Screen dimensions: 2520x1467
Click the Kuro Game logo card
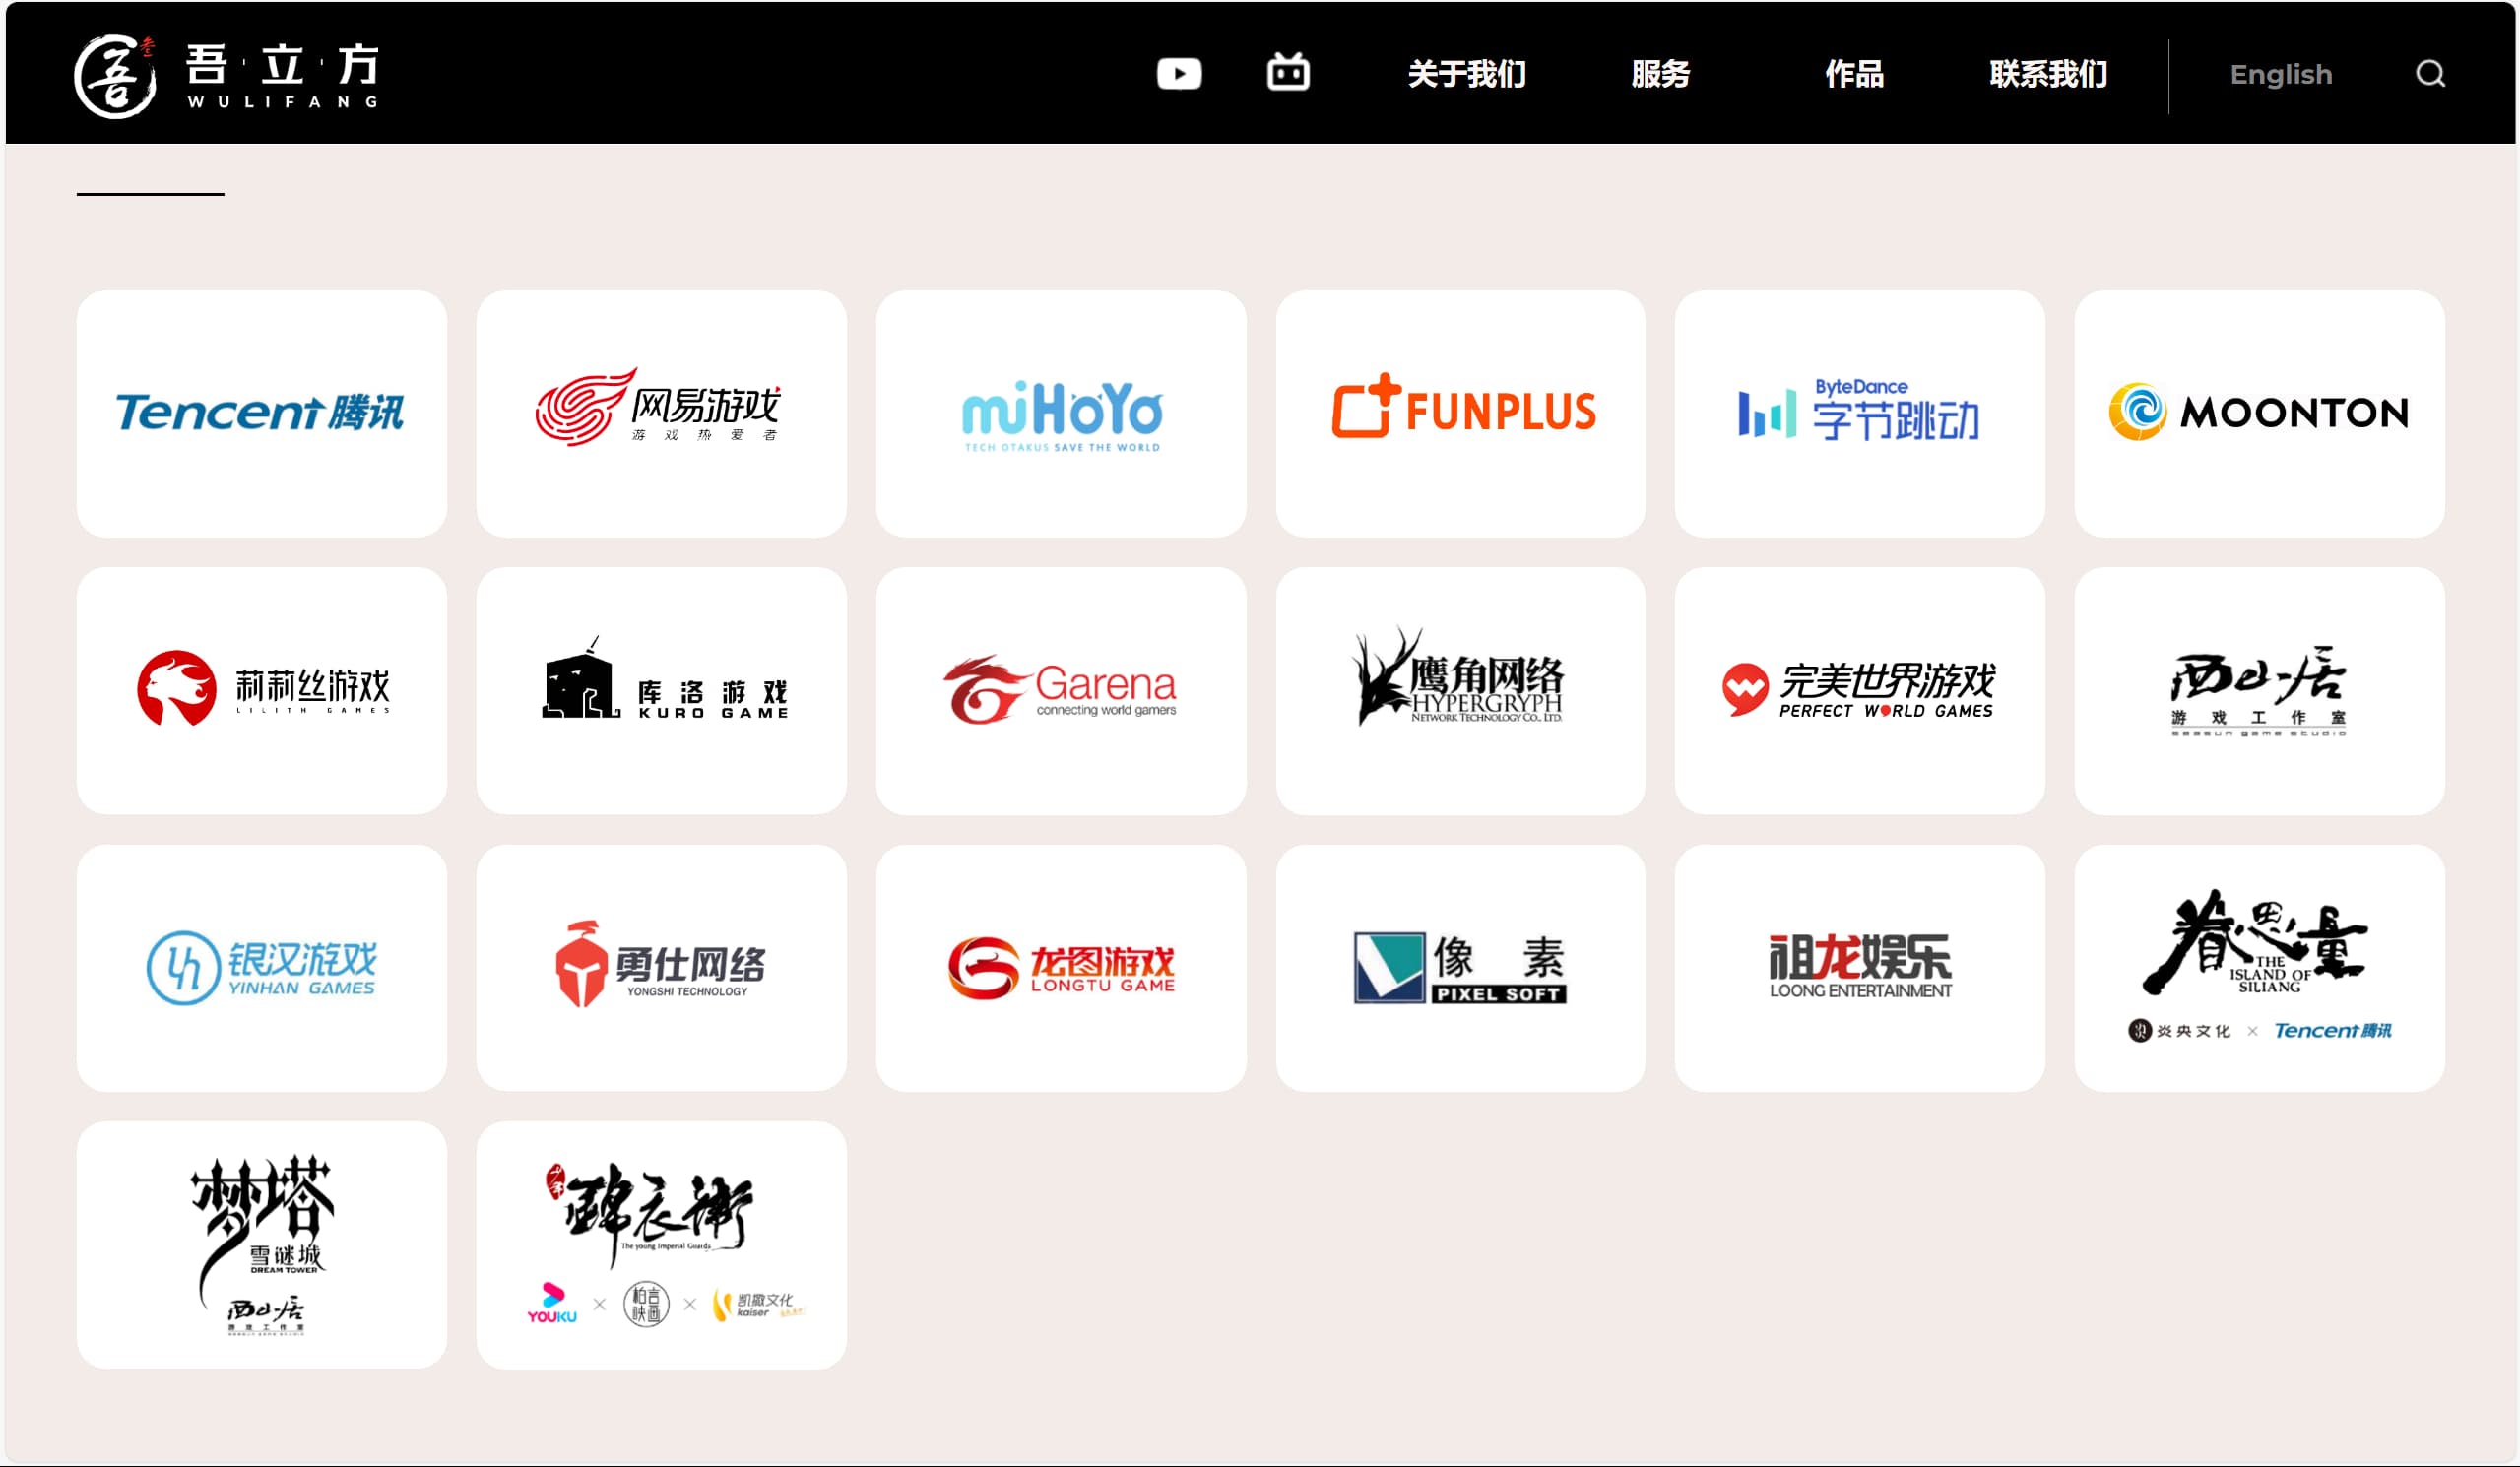(661, 690)
